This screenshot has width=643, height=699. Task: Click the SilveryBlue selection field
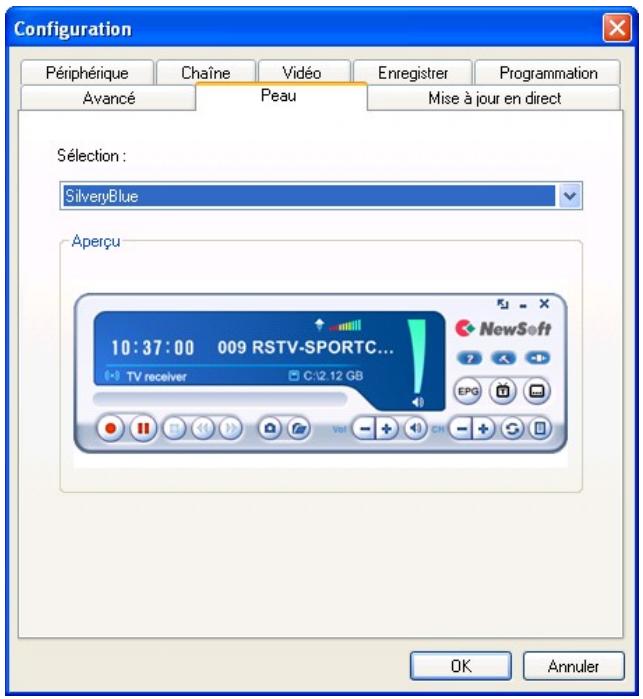[309, 196]
